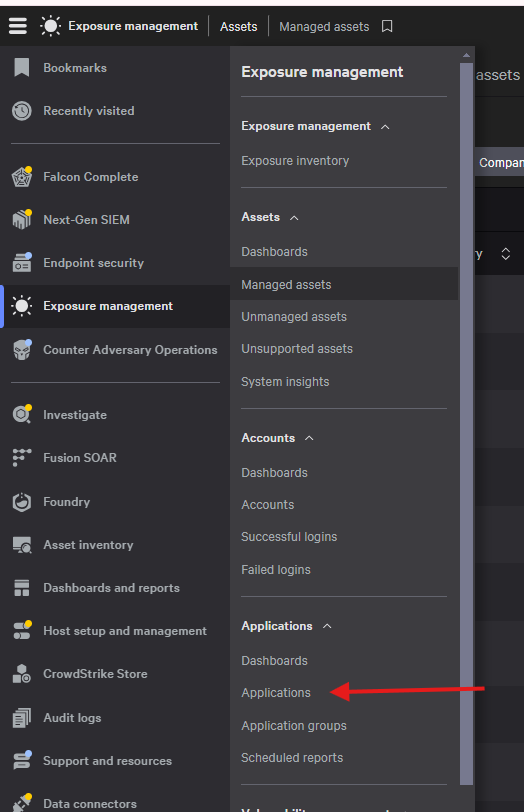The width and height of the screenshot is (524, 812).
Task: Open Exposure inventory
Action: (295, 161)
